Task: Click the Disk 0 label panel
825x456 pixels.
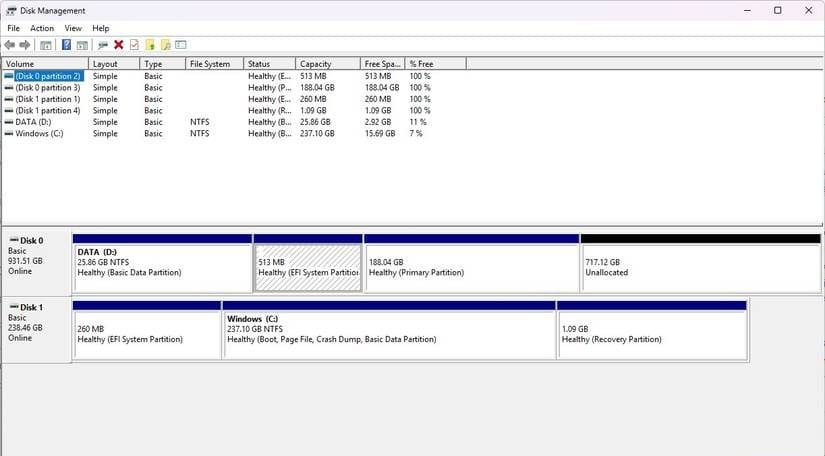Action: (x=37, y=261)
